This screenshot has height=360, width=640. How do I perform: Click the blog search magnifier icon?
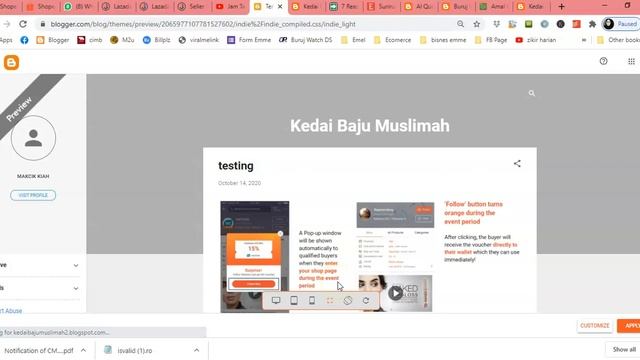tap(531, 93)
